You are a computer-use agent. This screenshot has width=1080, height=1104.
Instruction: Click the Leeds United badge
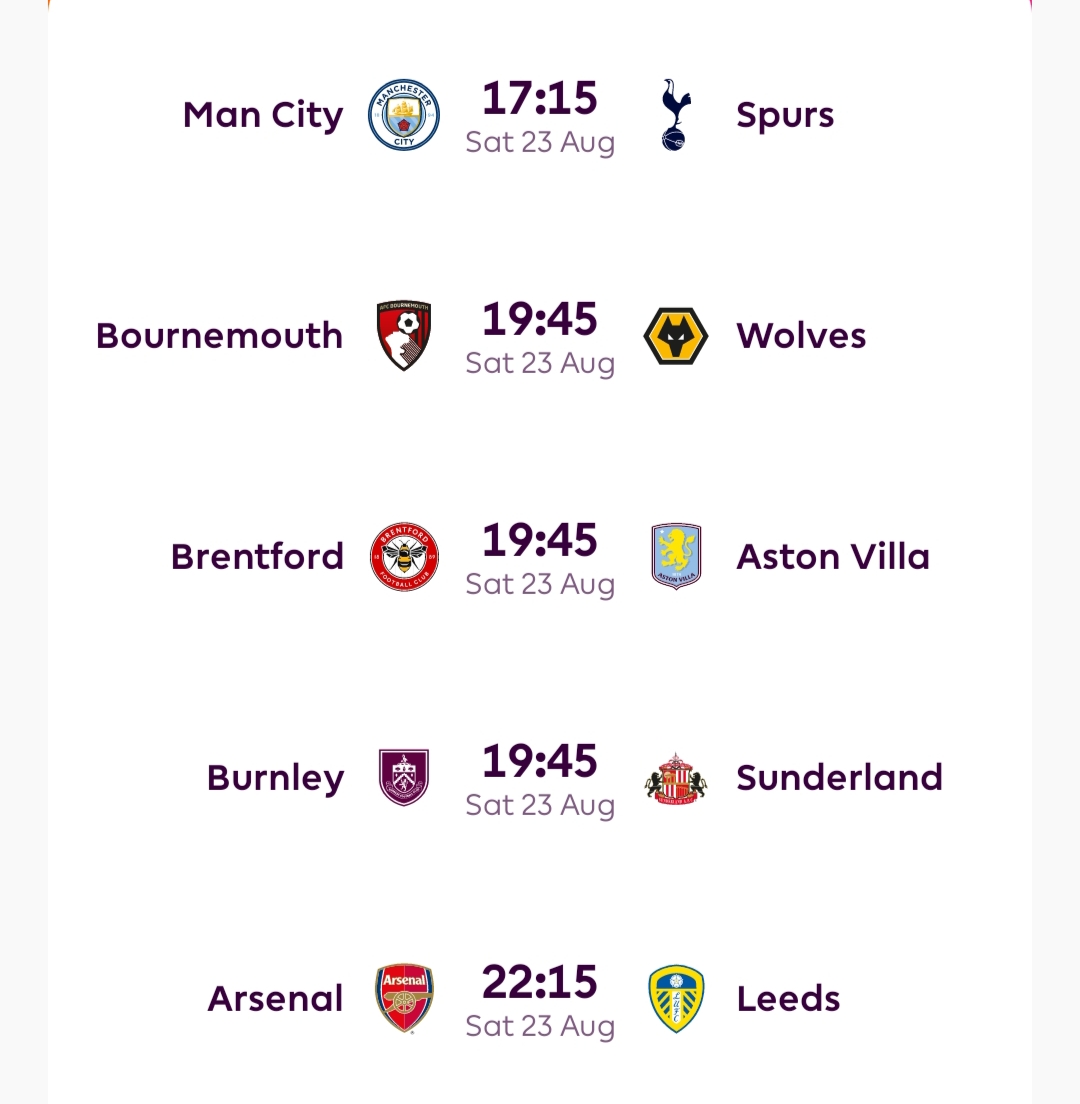pos(676,998)
